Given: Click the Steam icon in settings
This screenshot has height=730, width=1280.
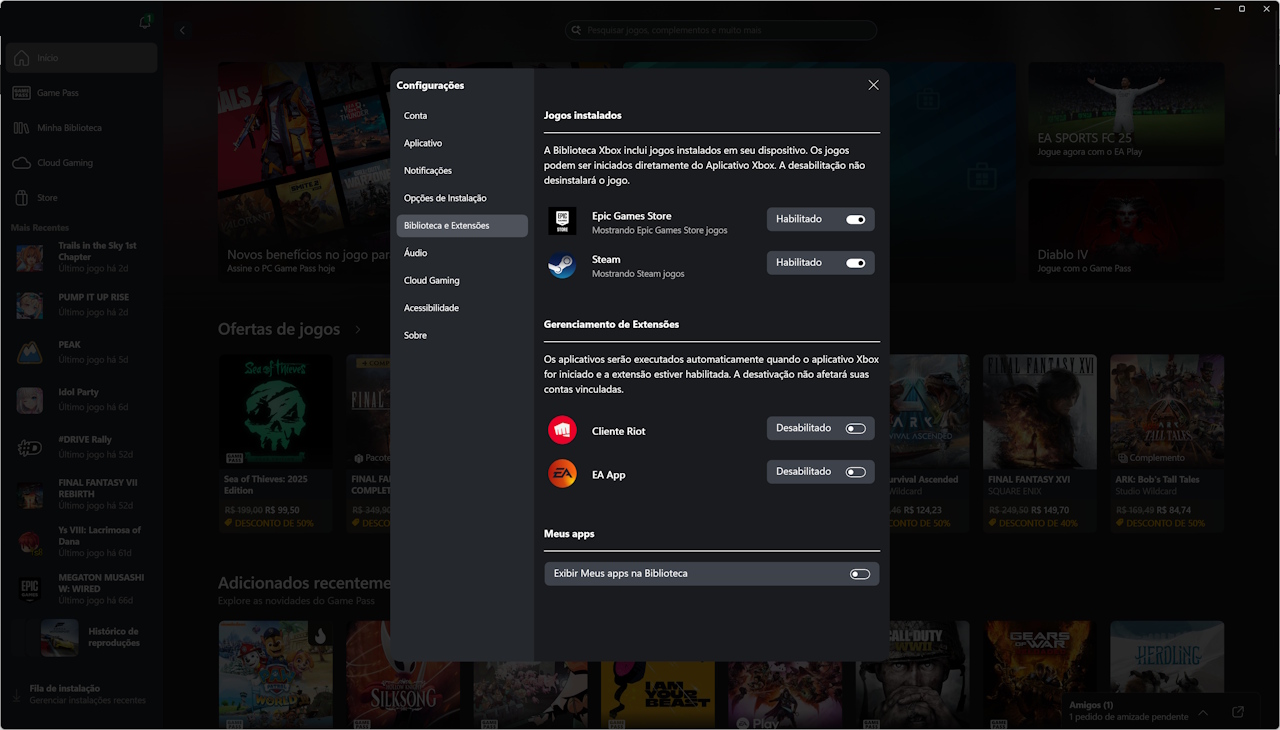Looking at the screenshot, I should tap(562, 266).
